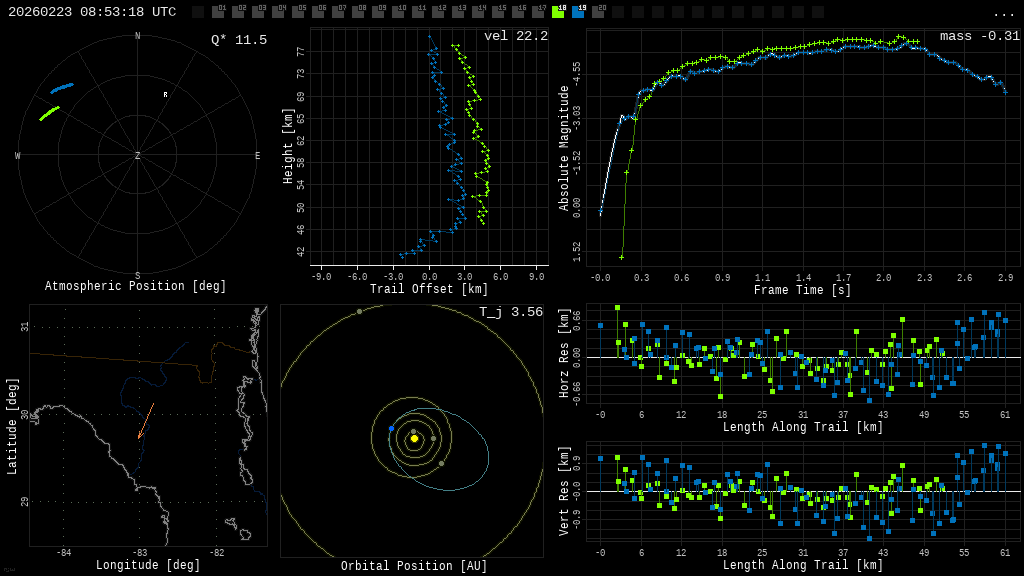Click the radiant 'R' marker in the sky plot
Image resolution: width=1024 pixels, height=576 pixels.
click(x=166, y=95)
